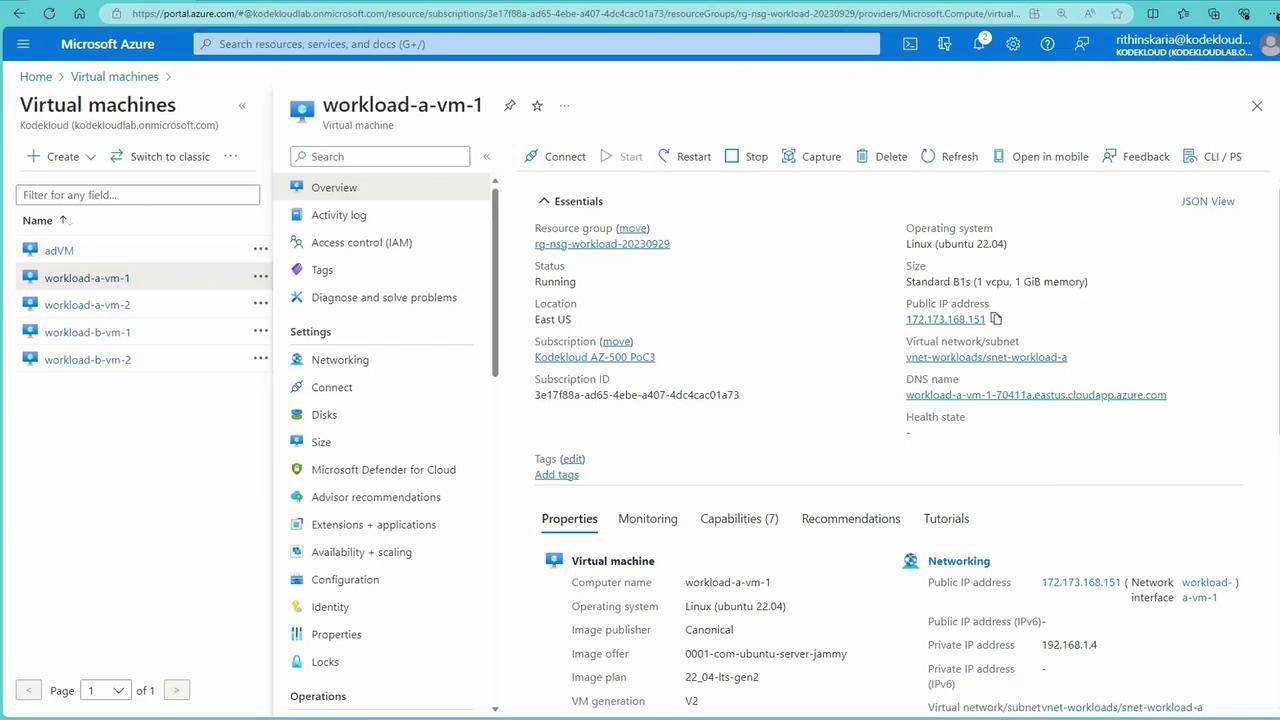Switch to the Monitoring tab
Screen dimensions: 1280x720
[648, 519]
